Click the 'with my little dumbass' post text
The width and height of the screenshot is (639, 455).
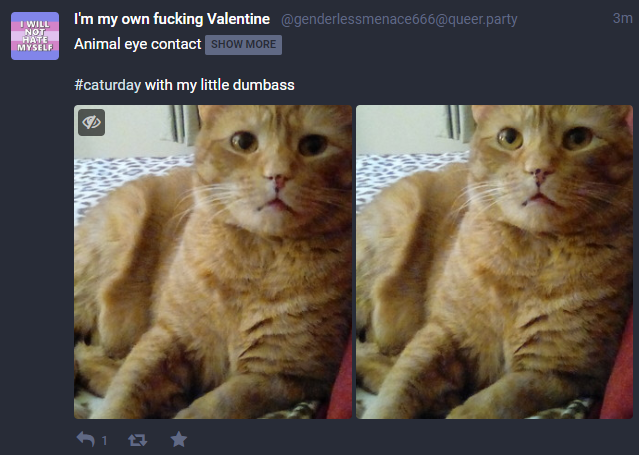pyautogui.click(x=220, y=85)
